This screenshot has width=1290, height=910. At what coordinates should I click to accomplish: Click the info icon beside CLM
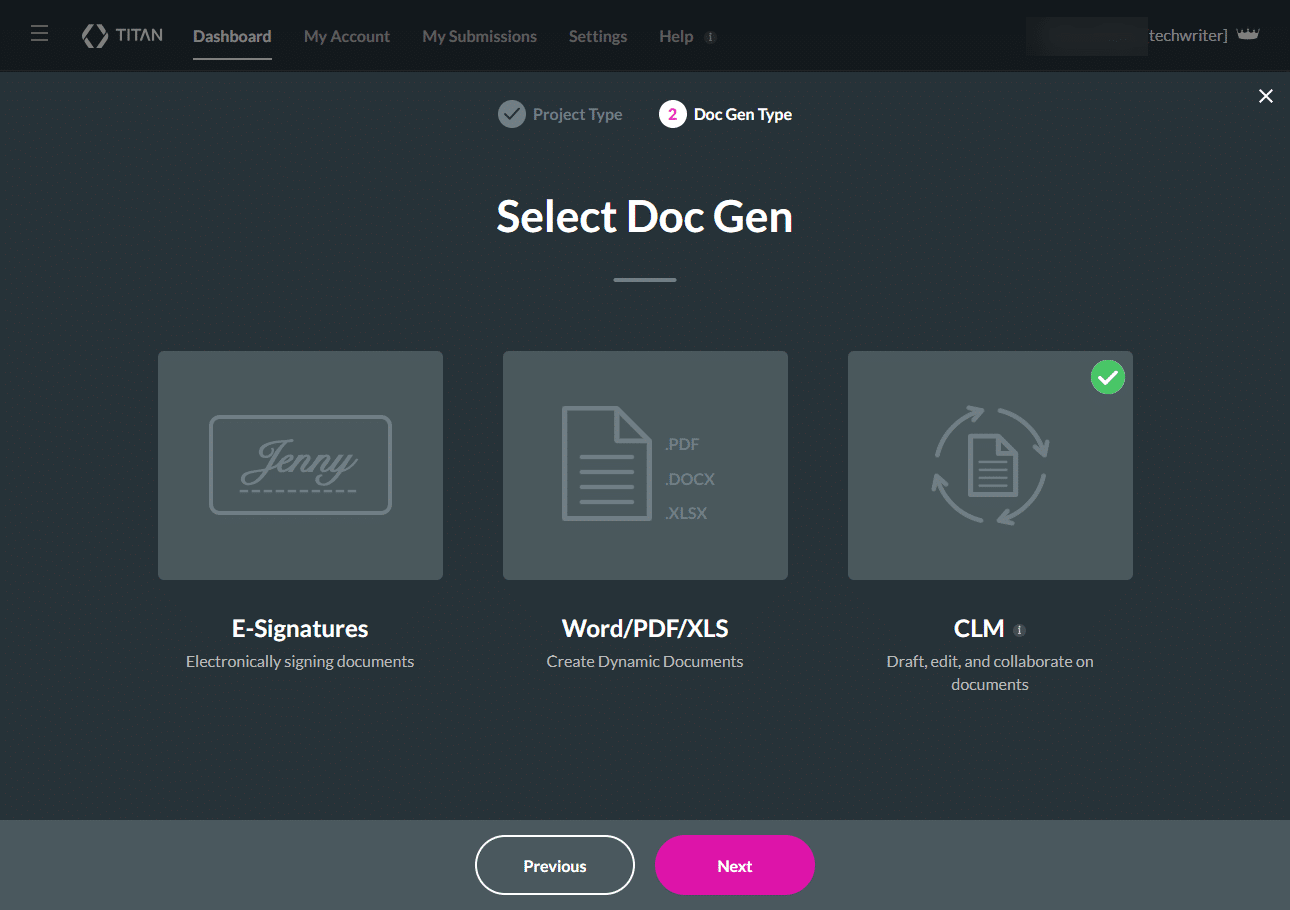pyautogui.click(x=1019, y=630)
